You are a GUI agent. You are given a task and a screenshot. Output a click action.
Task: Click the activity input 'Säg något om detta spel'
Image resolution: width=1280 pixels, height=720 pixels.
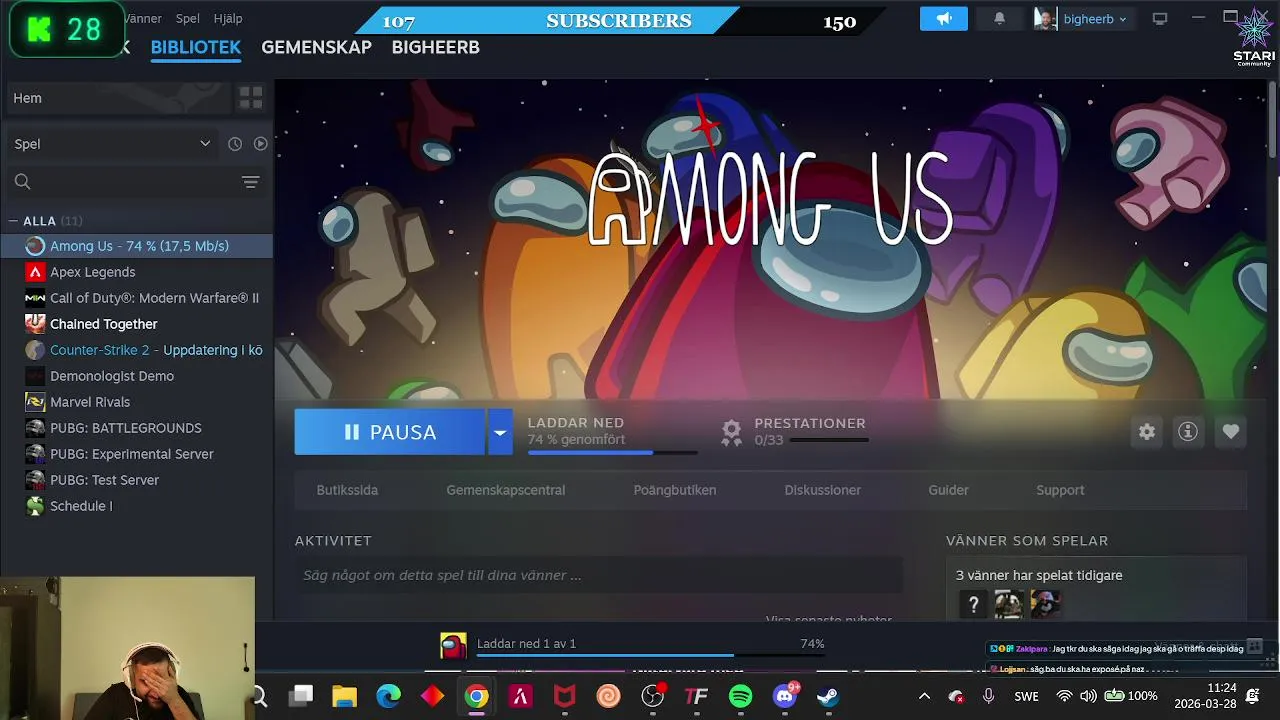point(598,575)
